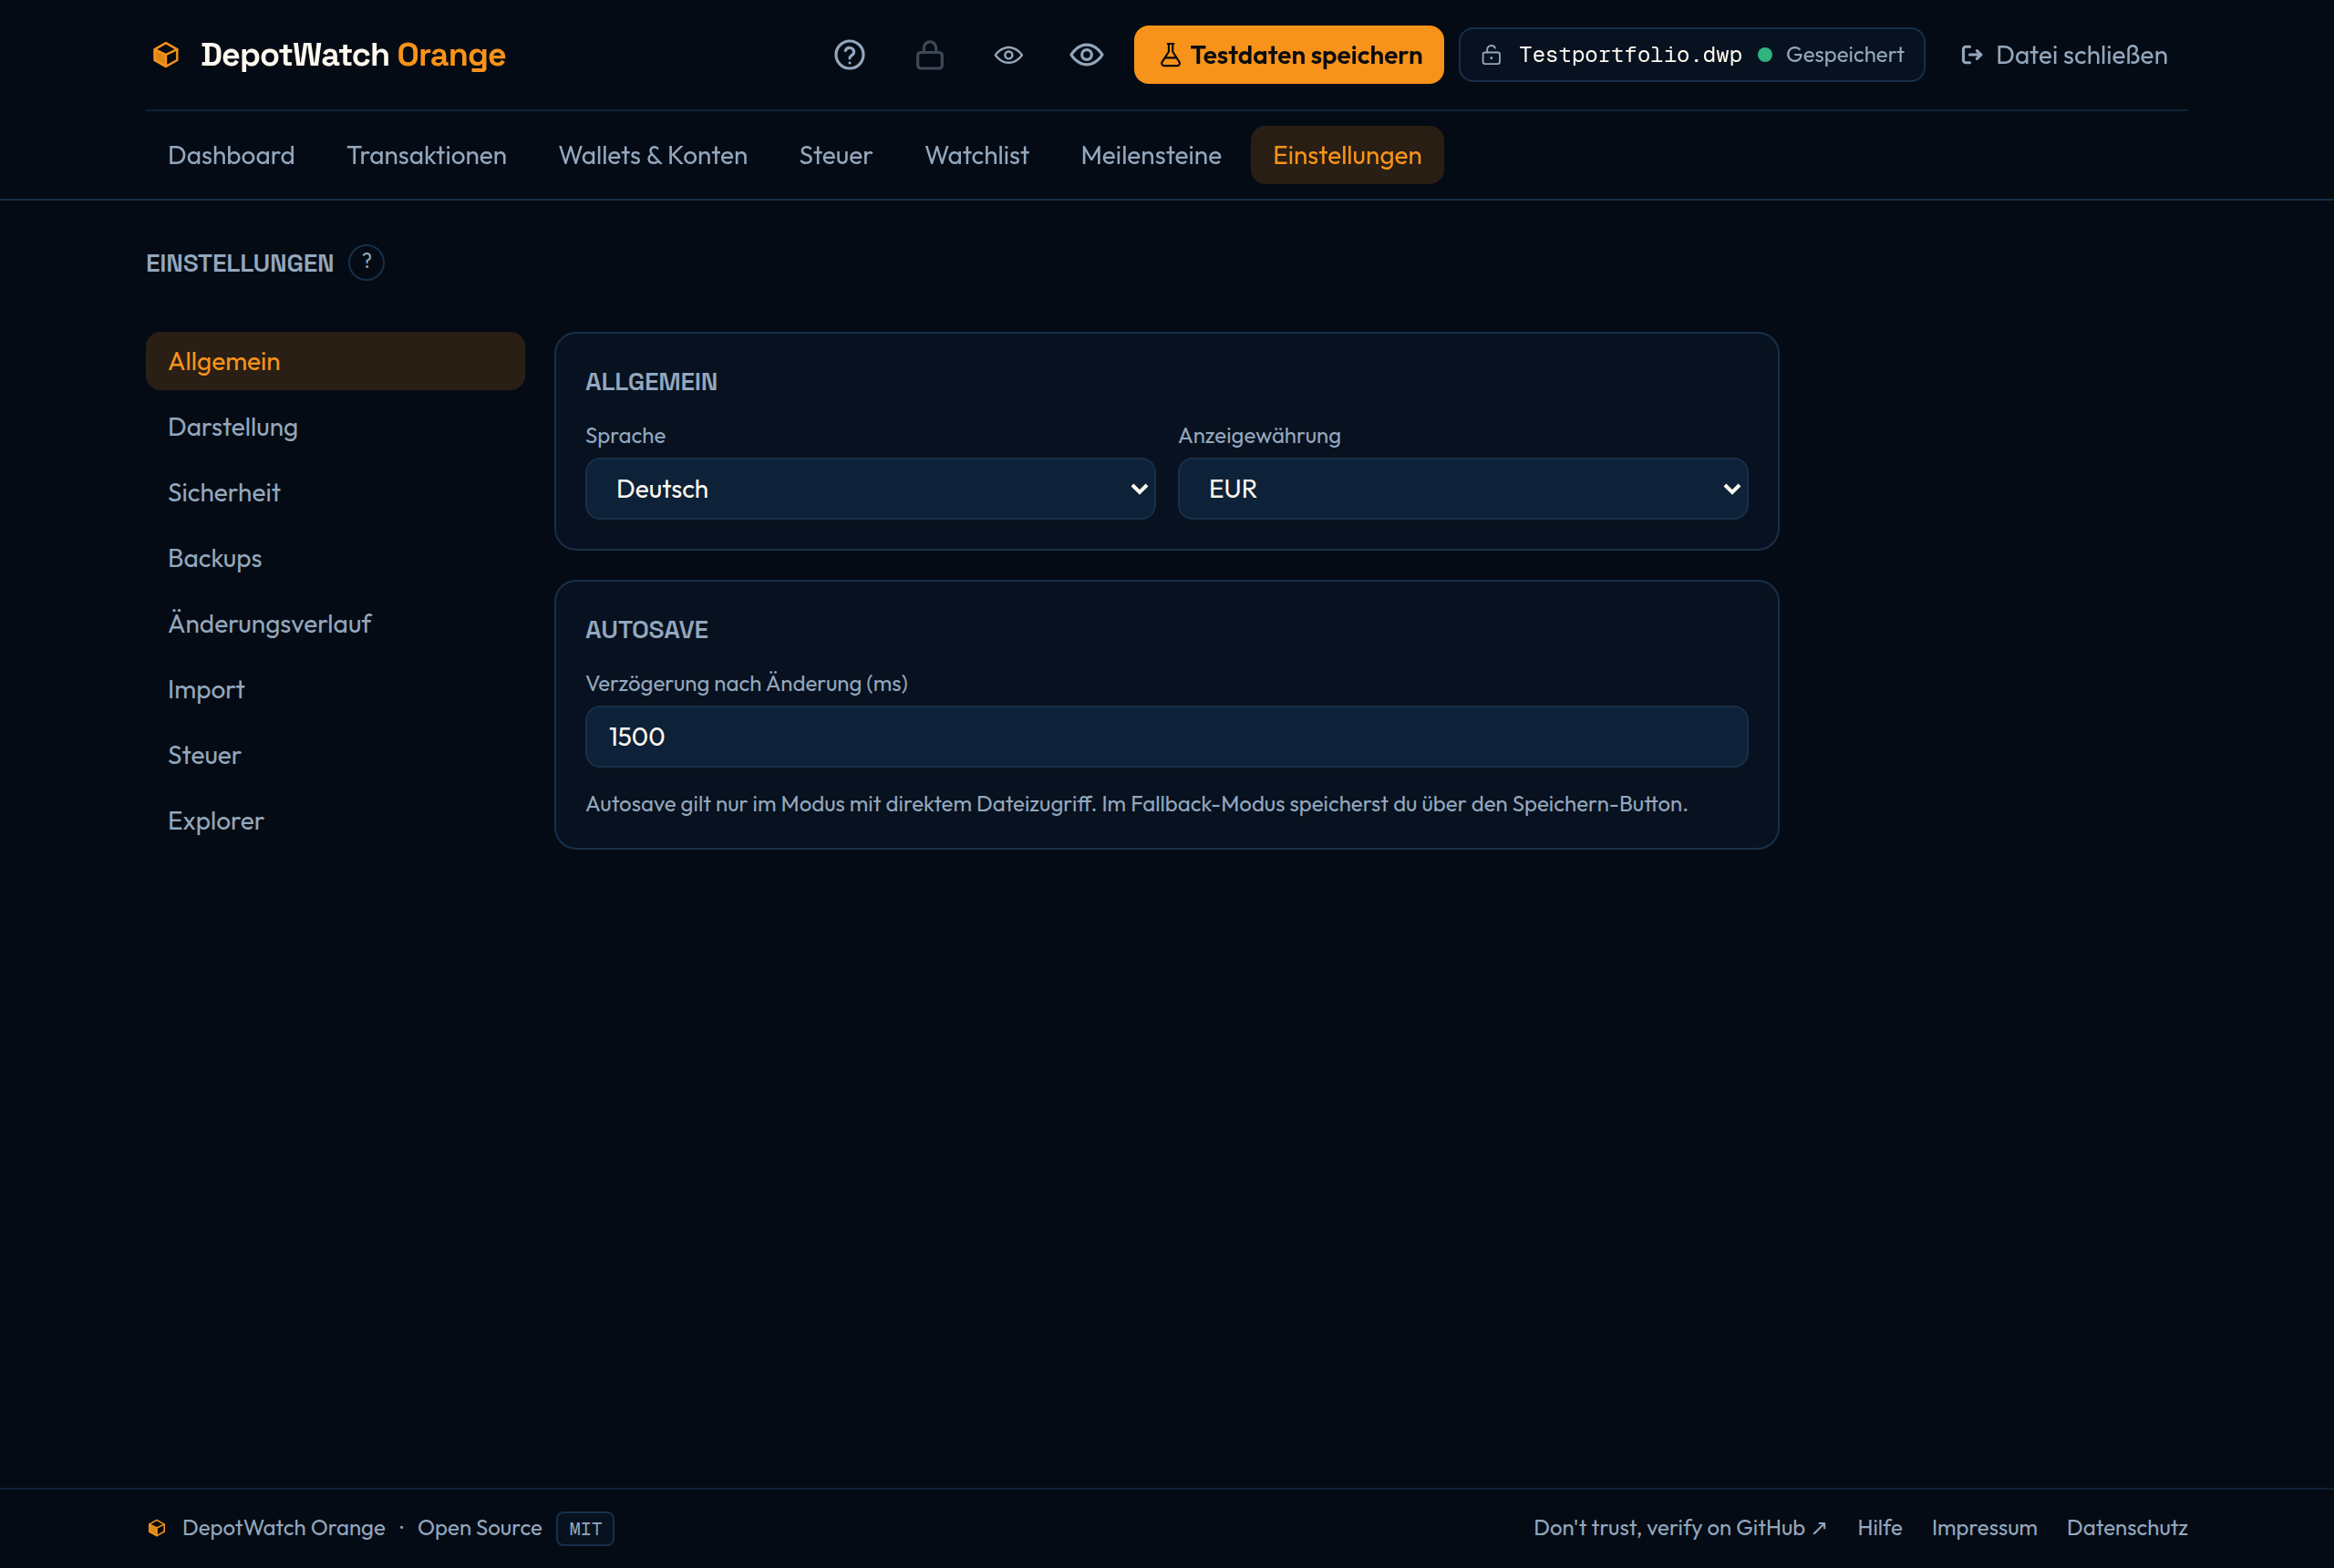This screenshot has height=1568, width=2334.
Task: Click the 'Open Source' footer text
Action: pyautogui.click(x=479, y=1528)
